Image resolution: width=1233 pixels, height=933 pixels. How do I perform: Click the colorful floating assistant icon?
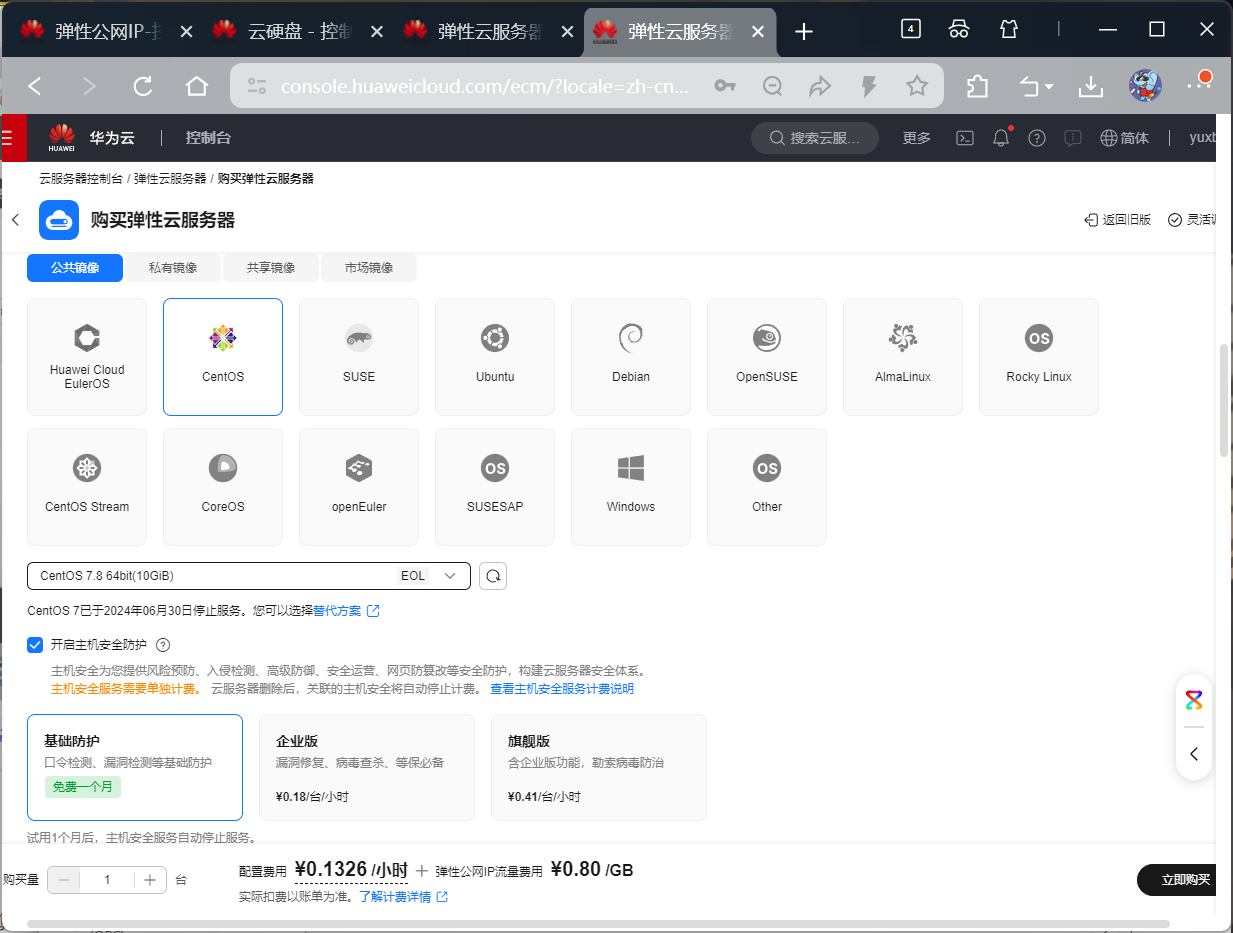[x=1194, y=700]
